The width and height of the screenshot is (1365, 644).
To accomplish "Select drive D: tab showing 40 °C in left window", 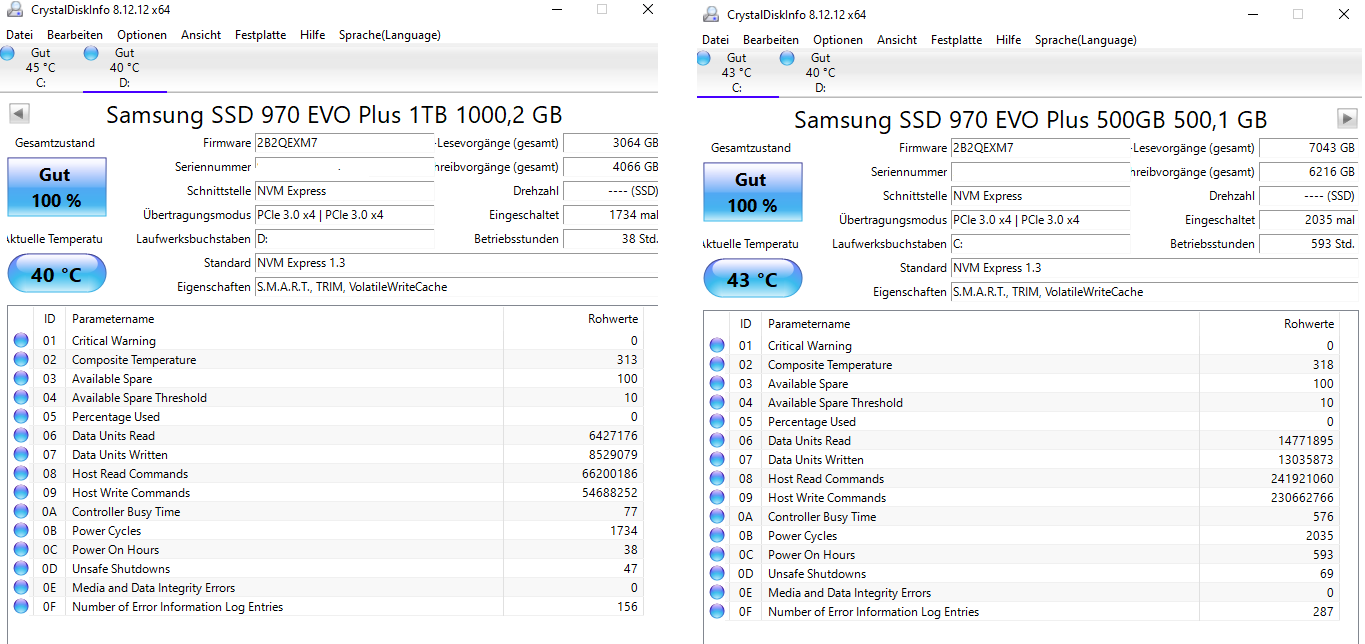I will pyautogui.click(x=124, y=68).
